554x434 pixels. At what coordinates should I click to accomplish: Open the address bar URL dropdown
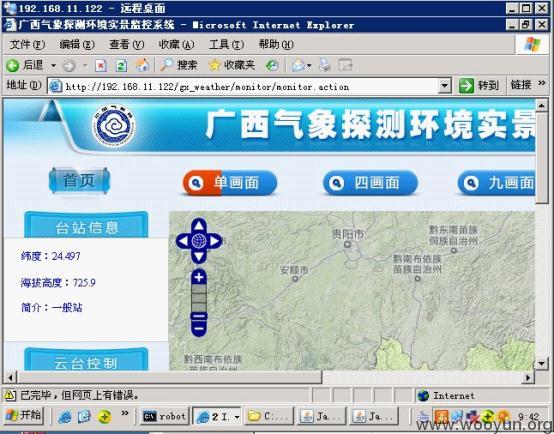click(x=444, y=86)
